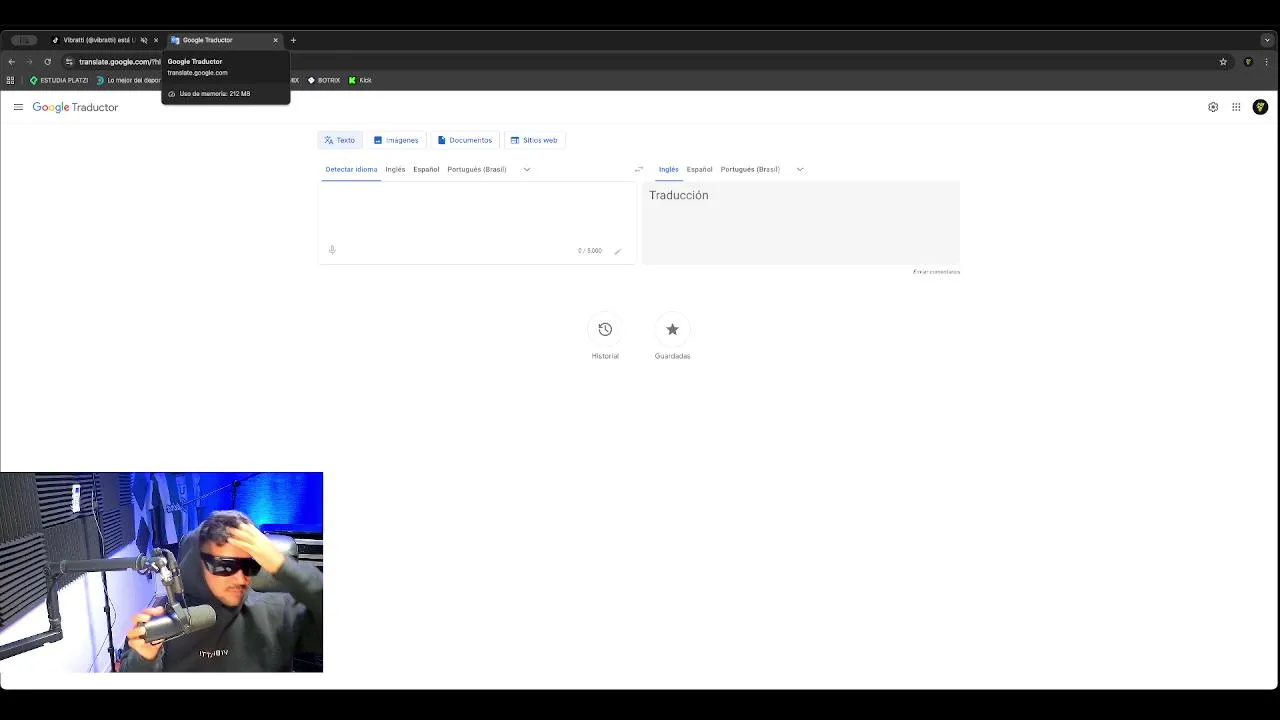
Task: Click the translate.google.com address bar
Action: pos(640,62)
